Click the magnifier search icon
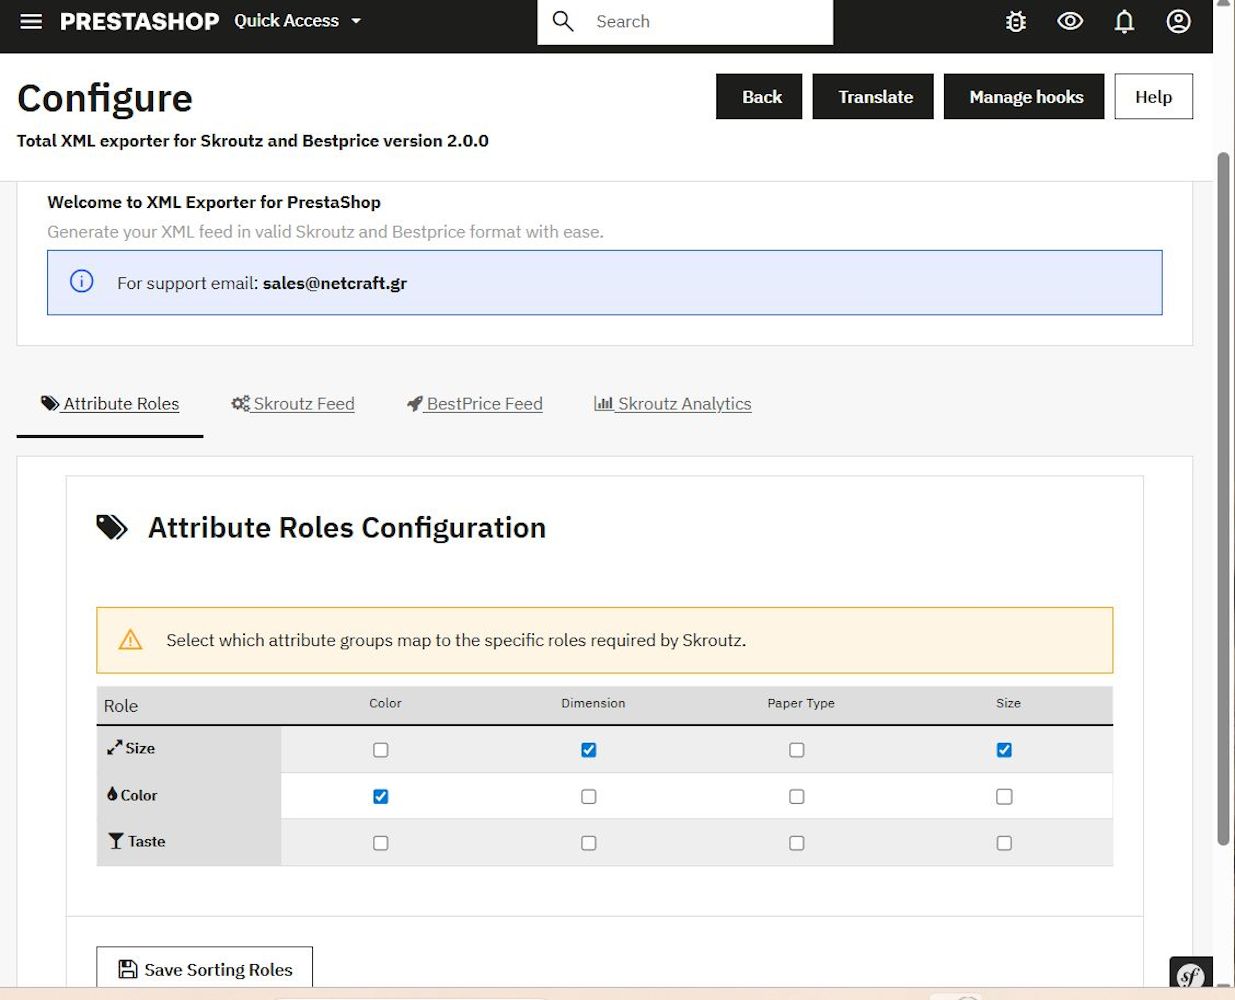Image resolution: width=1235 pixels, height=1000 pixels. 563,21
